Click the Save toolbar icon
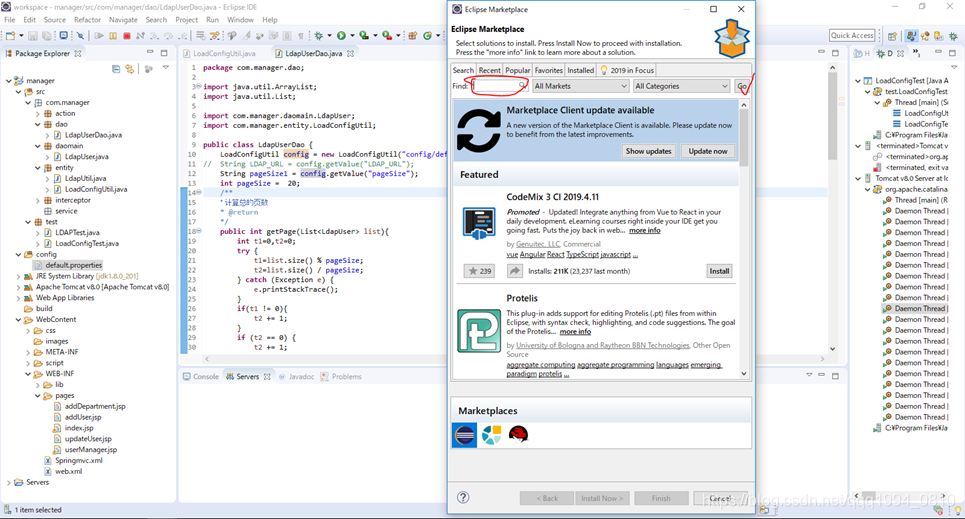Viewport: 965px width, 519px height. [33, 36]
